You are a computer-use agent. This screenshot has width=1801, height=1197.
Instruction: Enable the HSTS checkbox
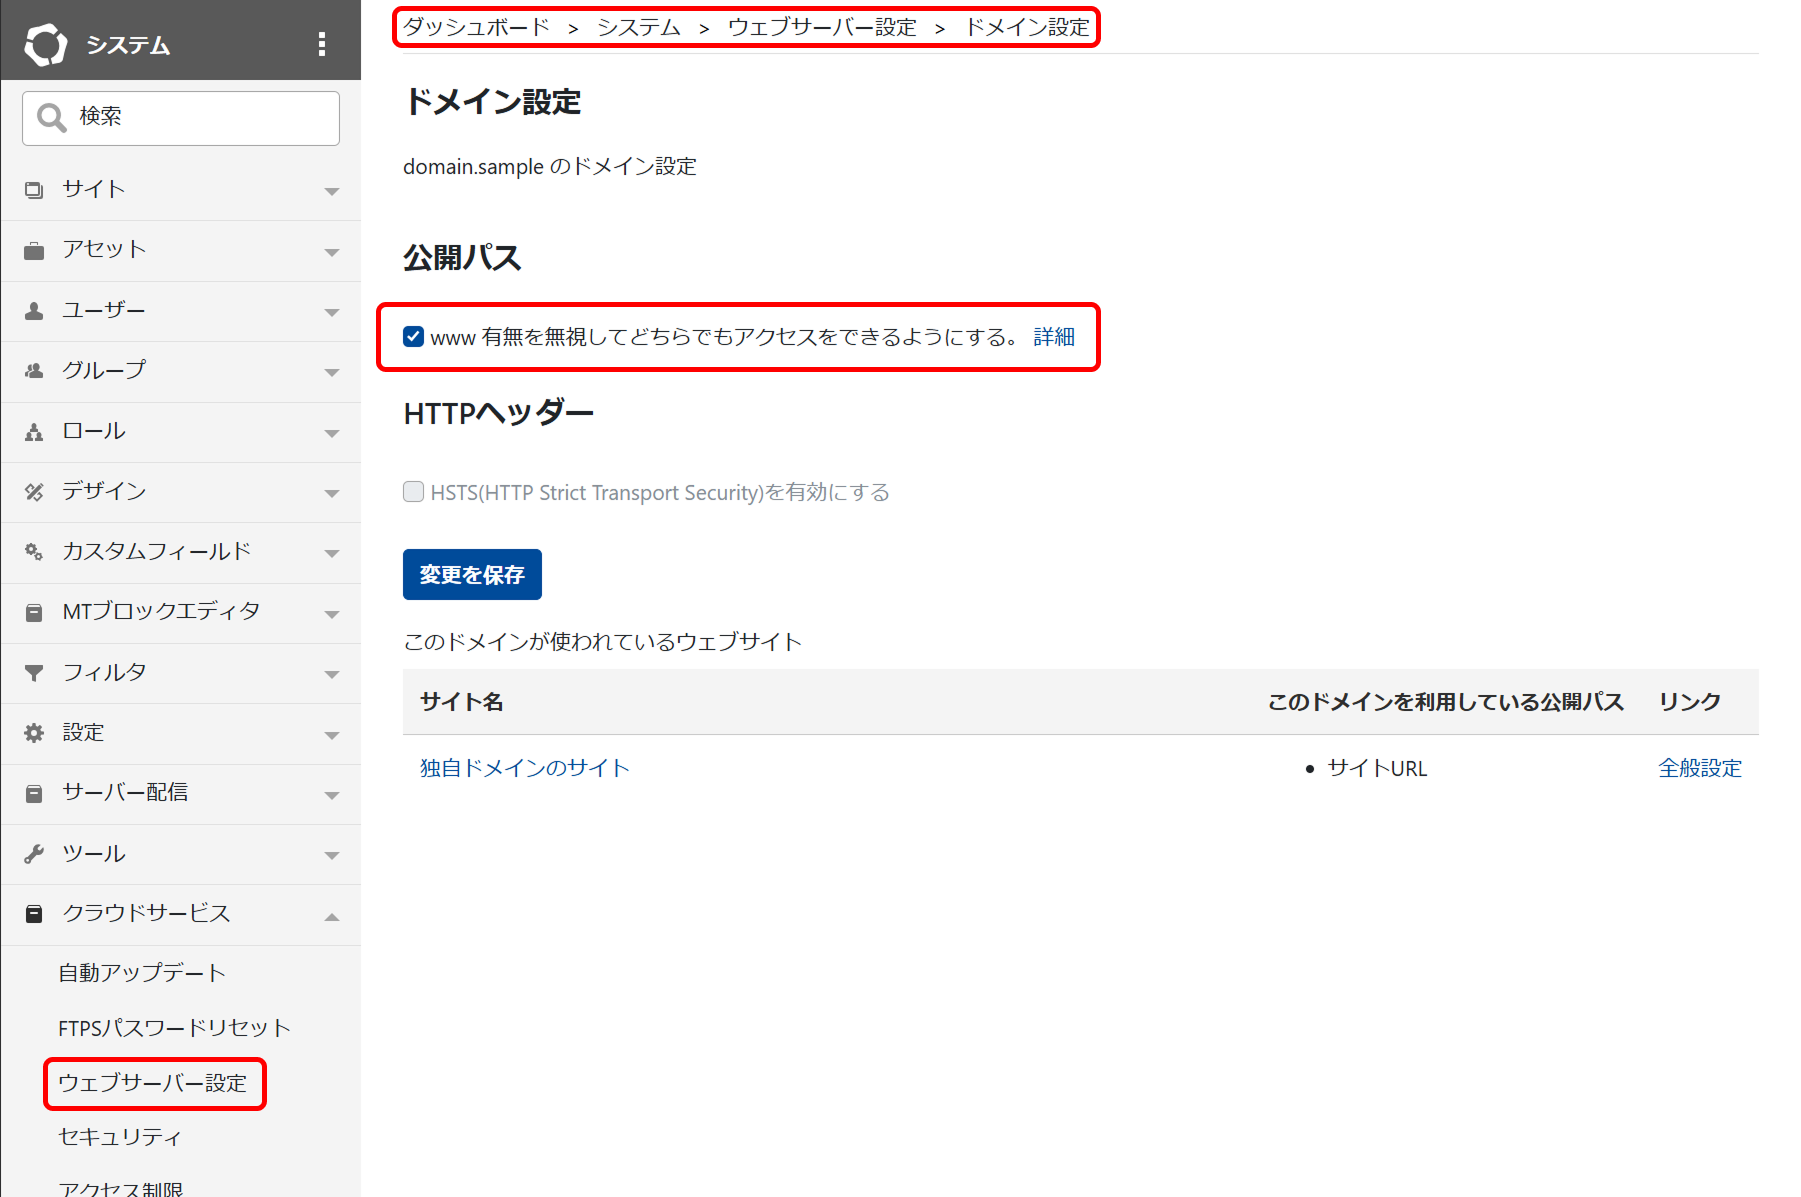(413, 492)
